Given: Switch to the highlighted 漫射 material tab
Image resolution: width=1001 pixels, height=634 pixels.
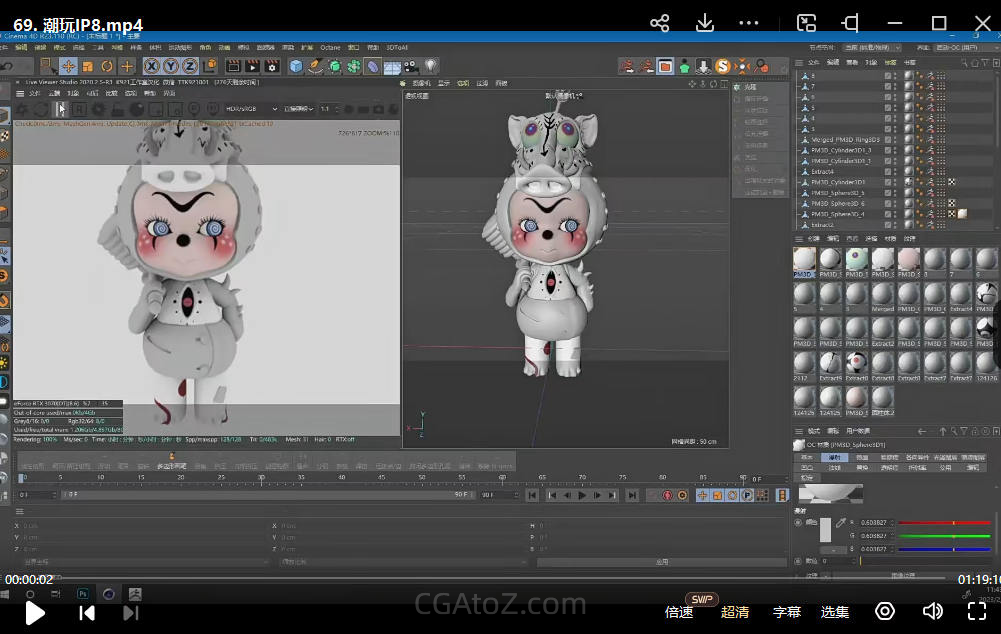Looking at the screenshot, I should point(834,457).
